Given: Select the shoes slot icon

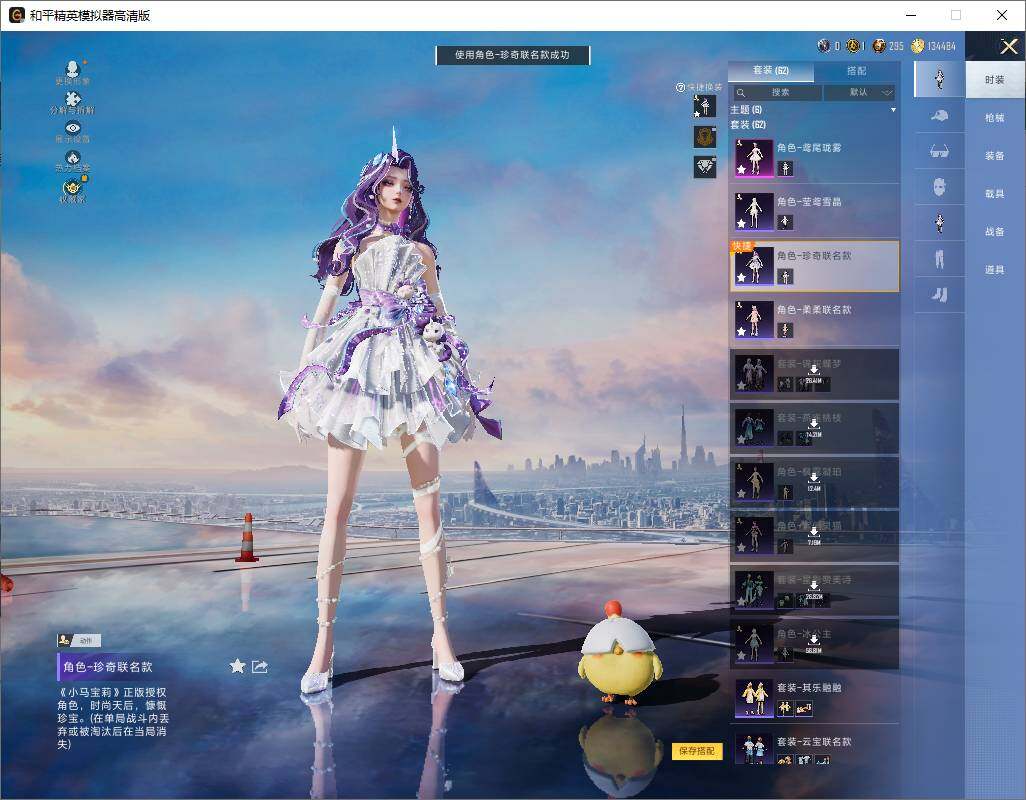Looking at the screenshot, I should (x=939, y=295).
